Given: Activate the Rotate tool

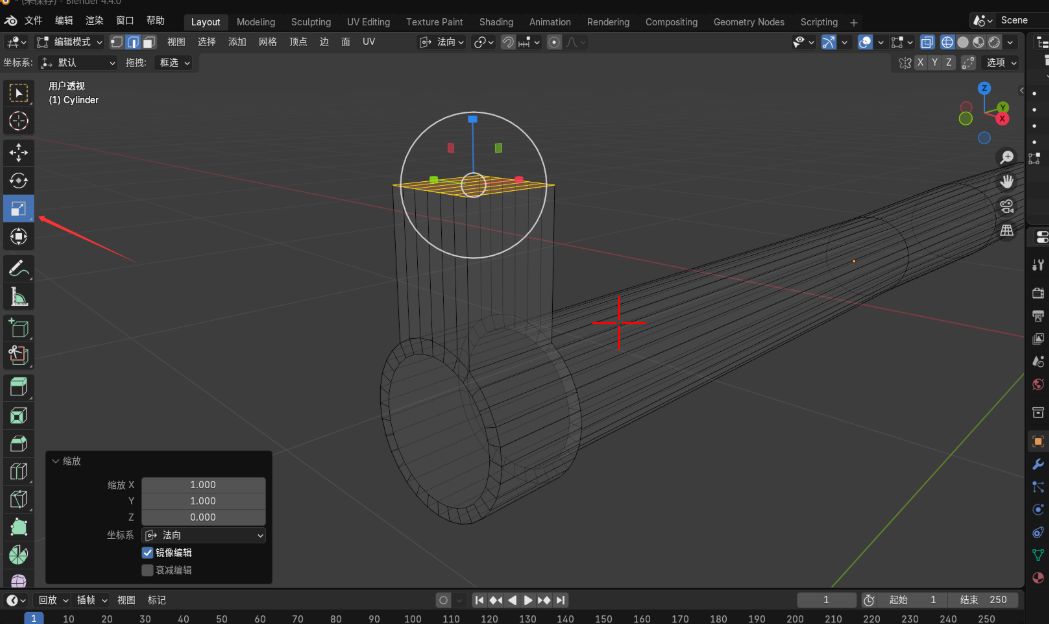Looking at the screenshot, I should (x=18, y=180).
